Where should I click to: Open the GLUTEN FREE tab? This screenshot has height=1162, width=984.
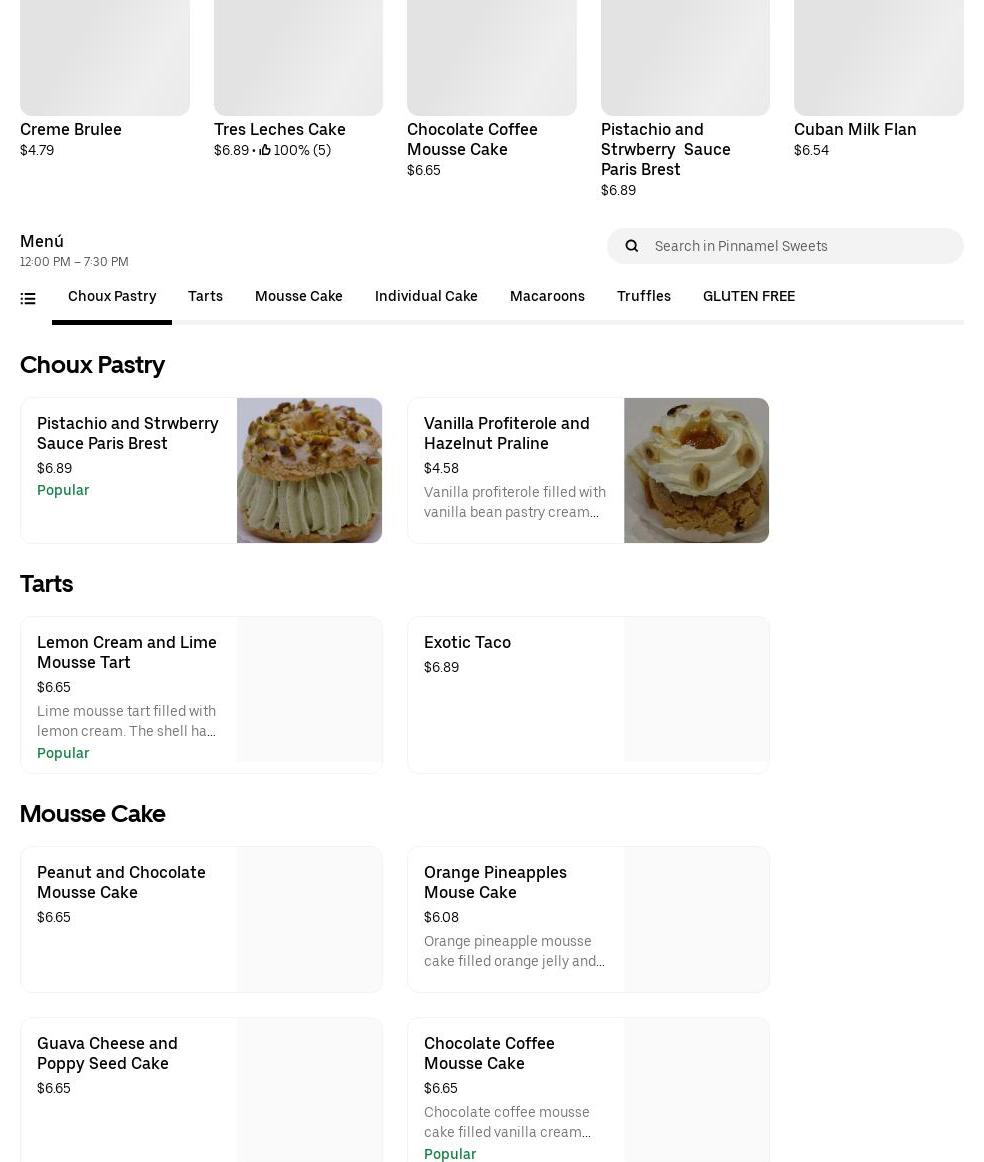748,296
